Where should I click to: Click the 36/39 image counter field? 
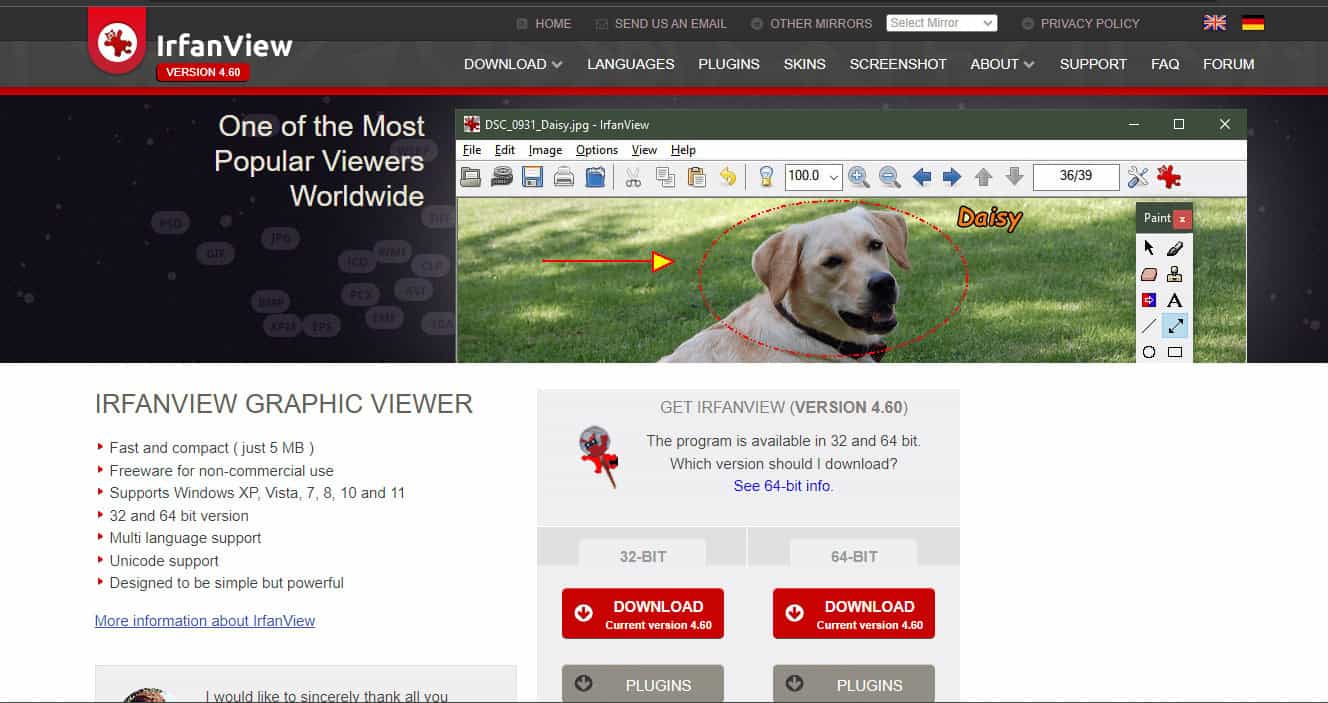[1076, 176]
